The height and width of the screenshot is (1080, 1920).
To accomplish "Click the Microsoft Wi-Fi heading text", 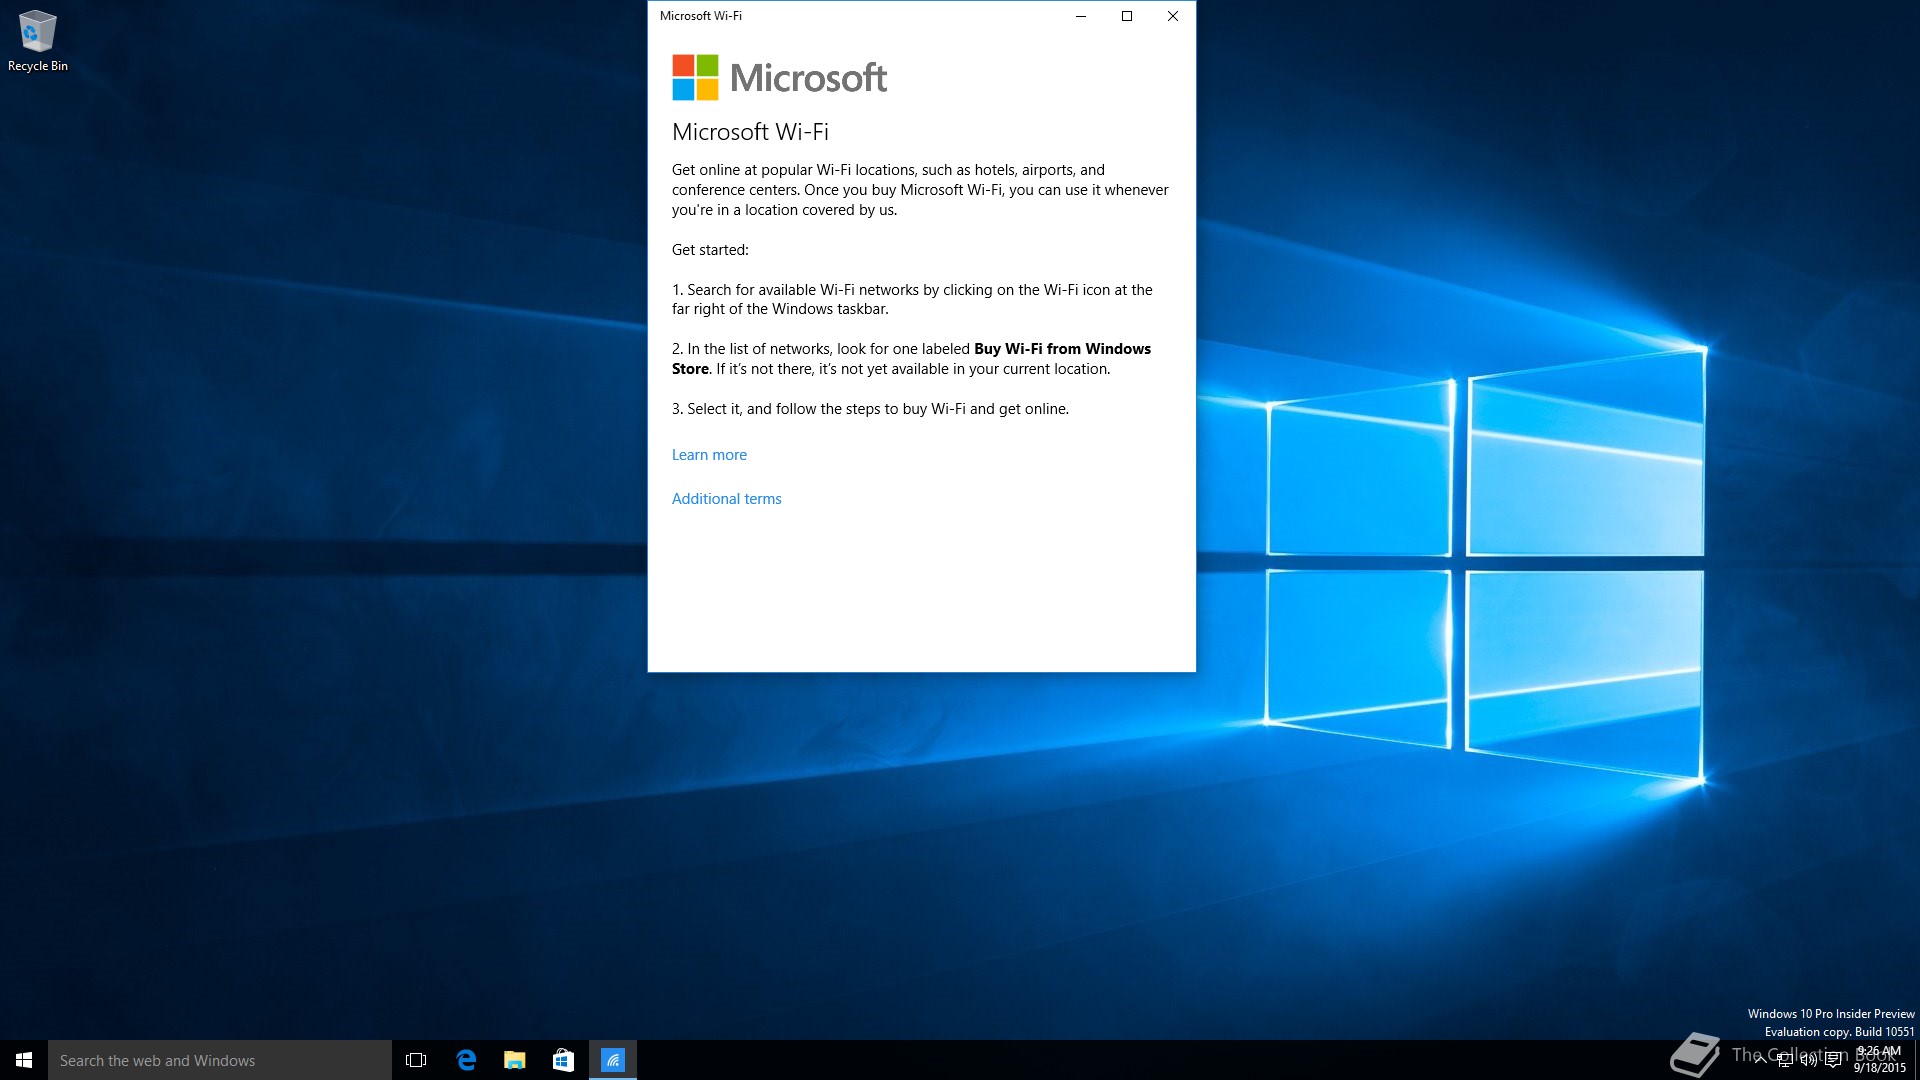I will [x=750, y=132].
